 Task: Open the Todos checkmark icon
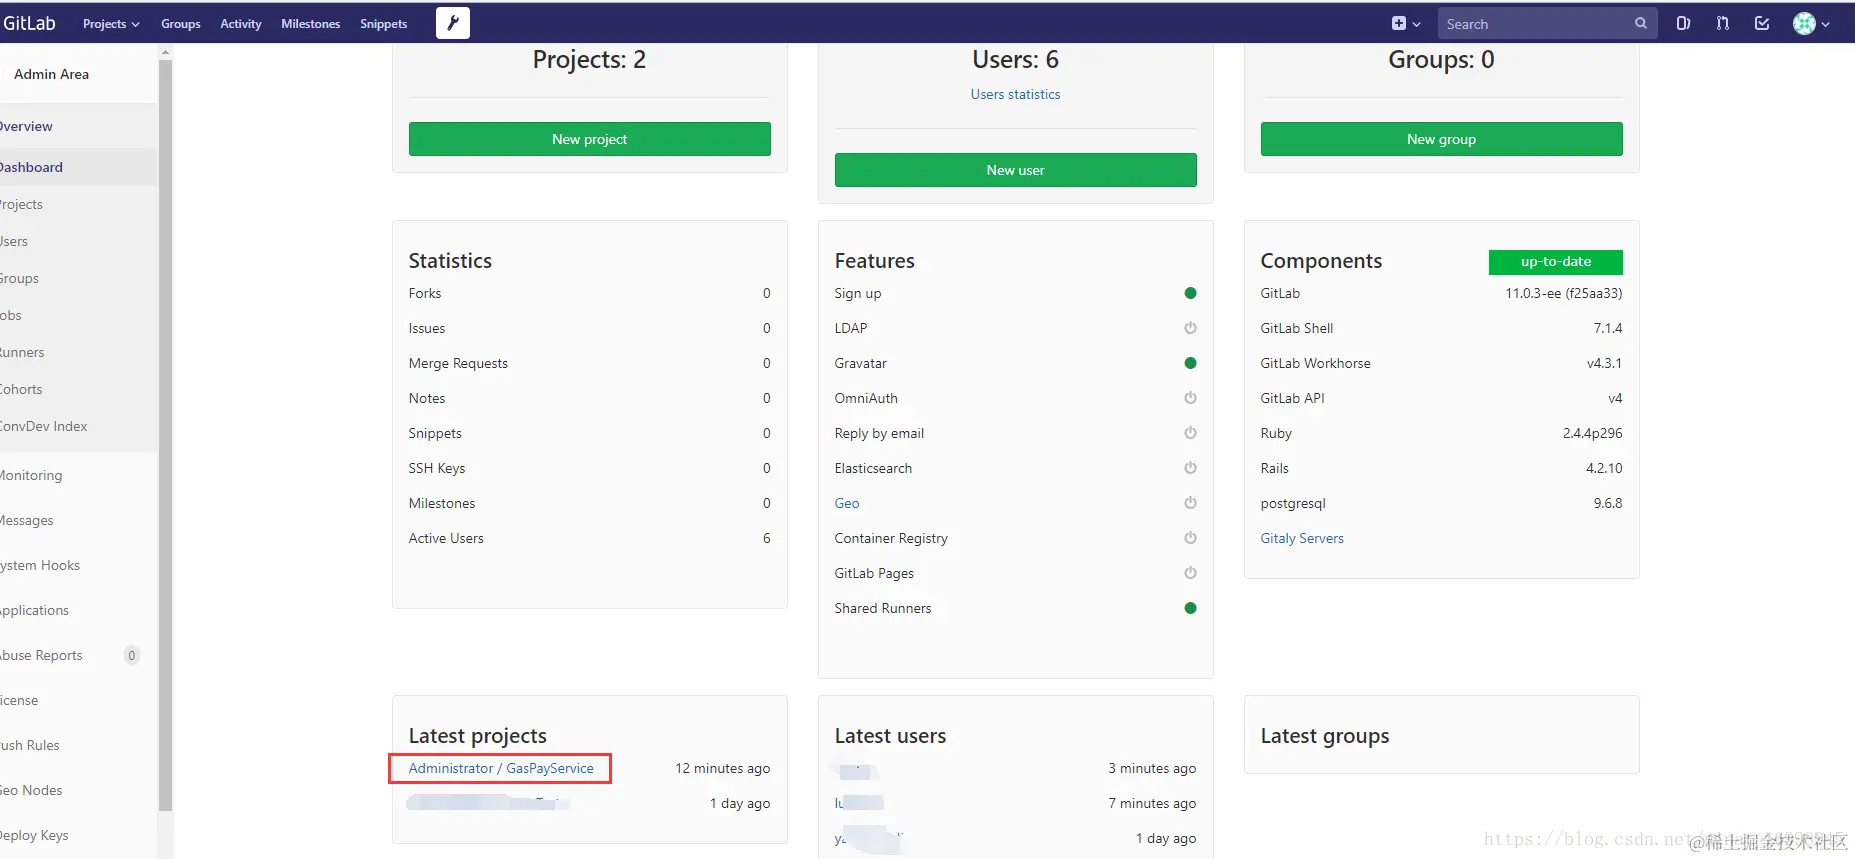1762,23
